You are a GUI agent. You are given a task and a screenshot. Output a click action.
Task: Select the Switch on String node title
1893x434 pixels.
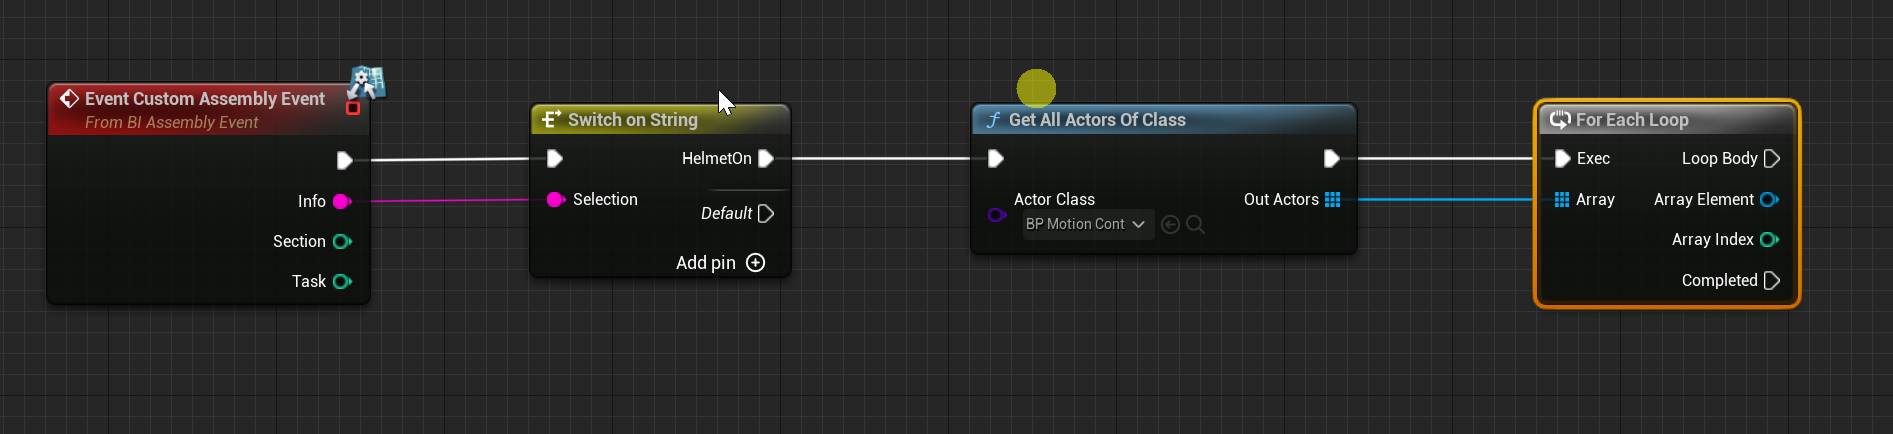(632, 120)
